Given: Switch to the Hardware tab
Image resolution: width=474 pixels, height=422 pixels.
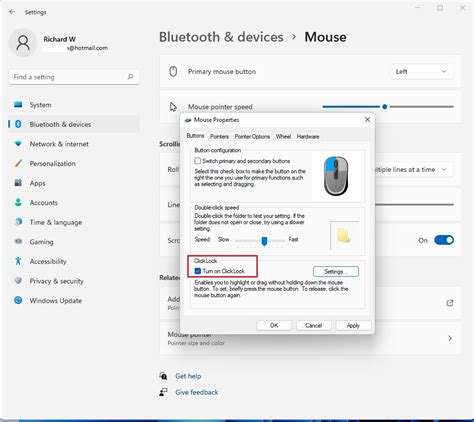Looking at the screenshot, I should (308, 136).
